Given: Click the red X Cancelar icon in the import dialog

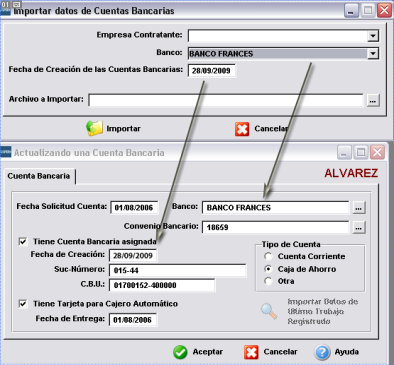Looking at the screenshot, I should pos(242,129).
